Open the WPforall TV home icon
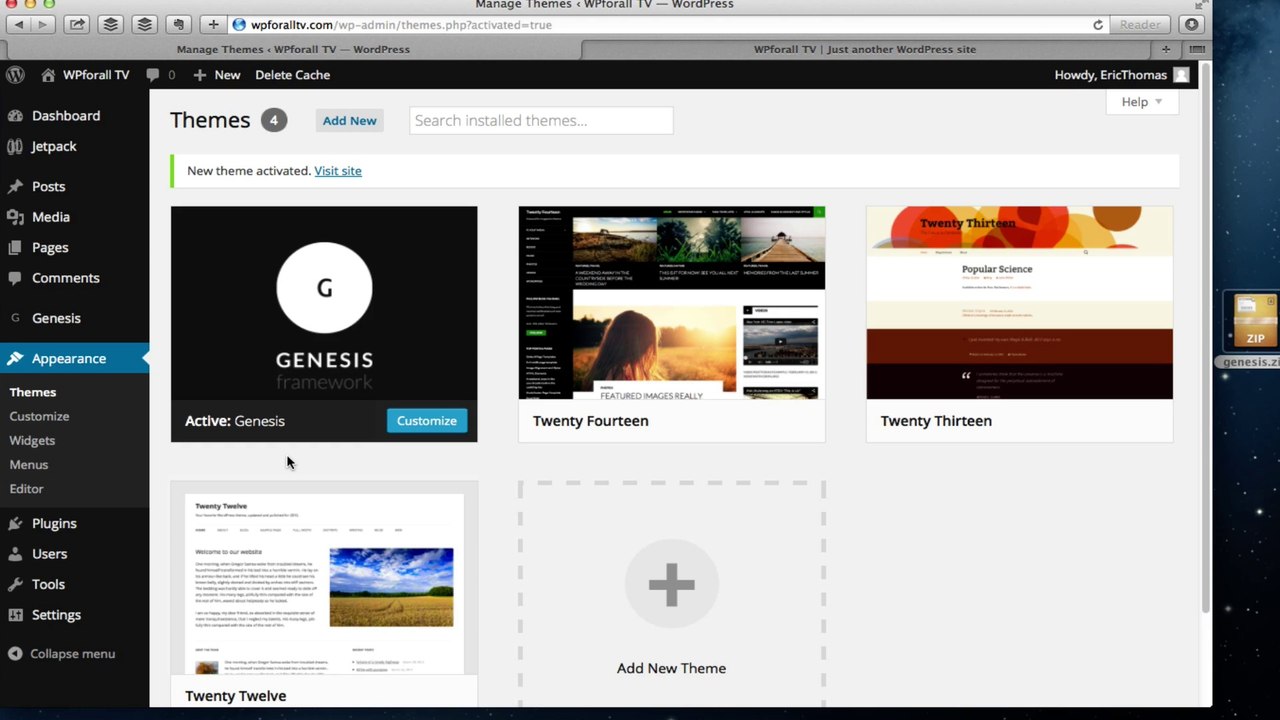The width and height of the screenshot is (1280, 720). (x=48, y=75)
